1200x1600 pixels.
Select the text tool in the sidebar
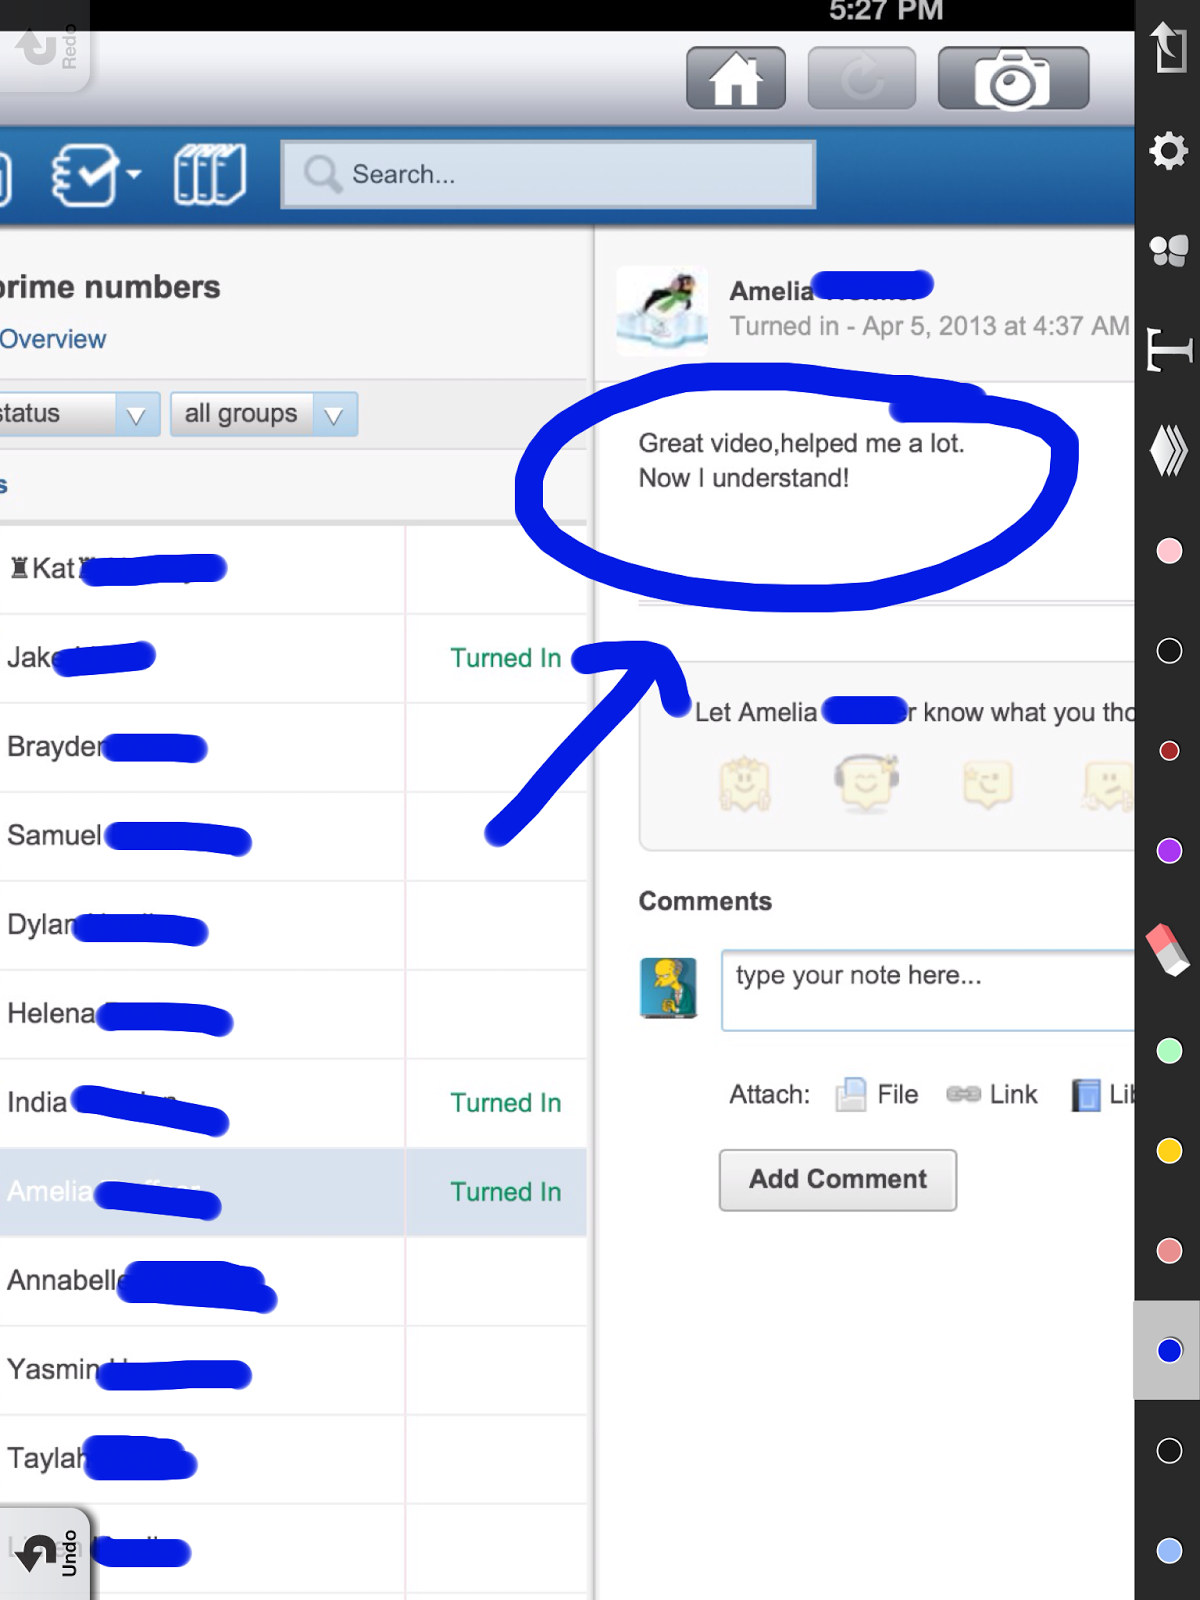coord(1168,350)
